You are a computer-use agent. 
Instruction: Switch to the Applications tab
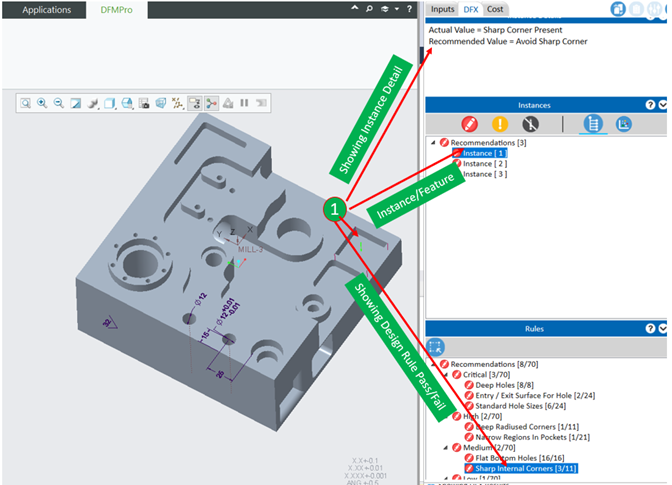[46, 10]
